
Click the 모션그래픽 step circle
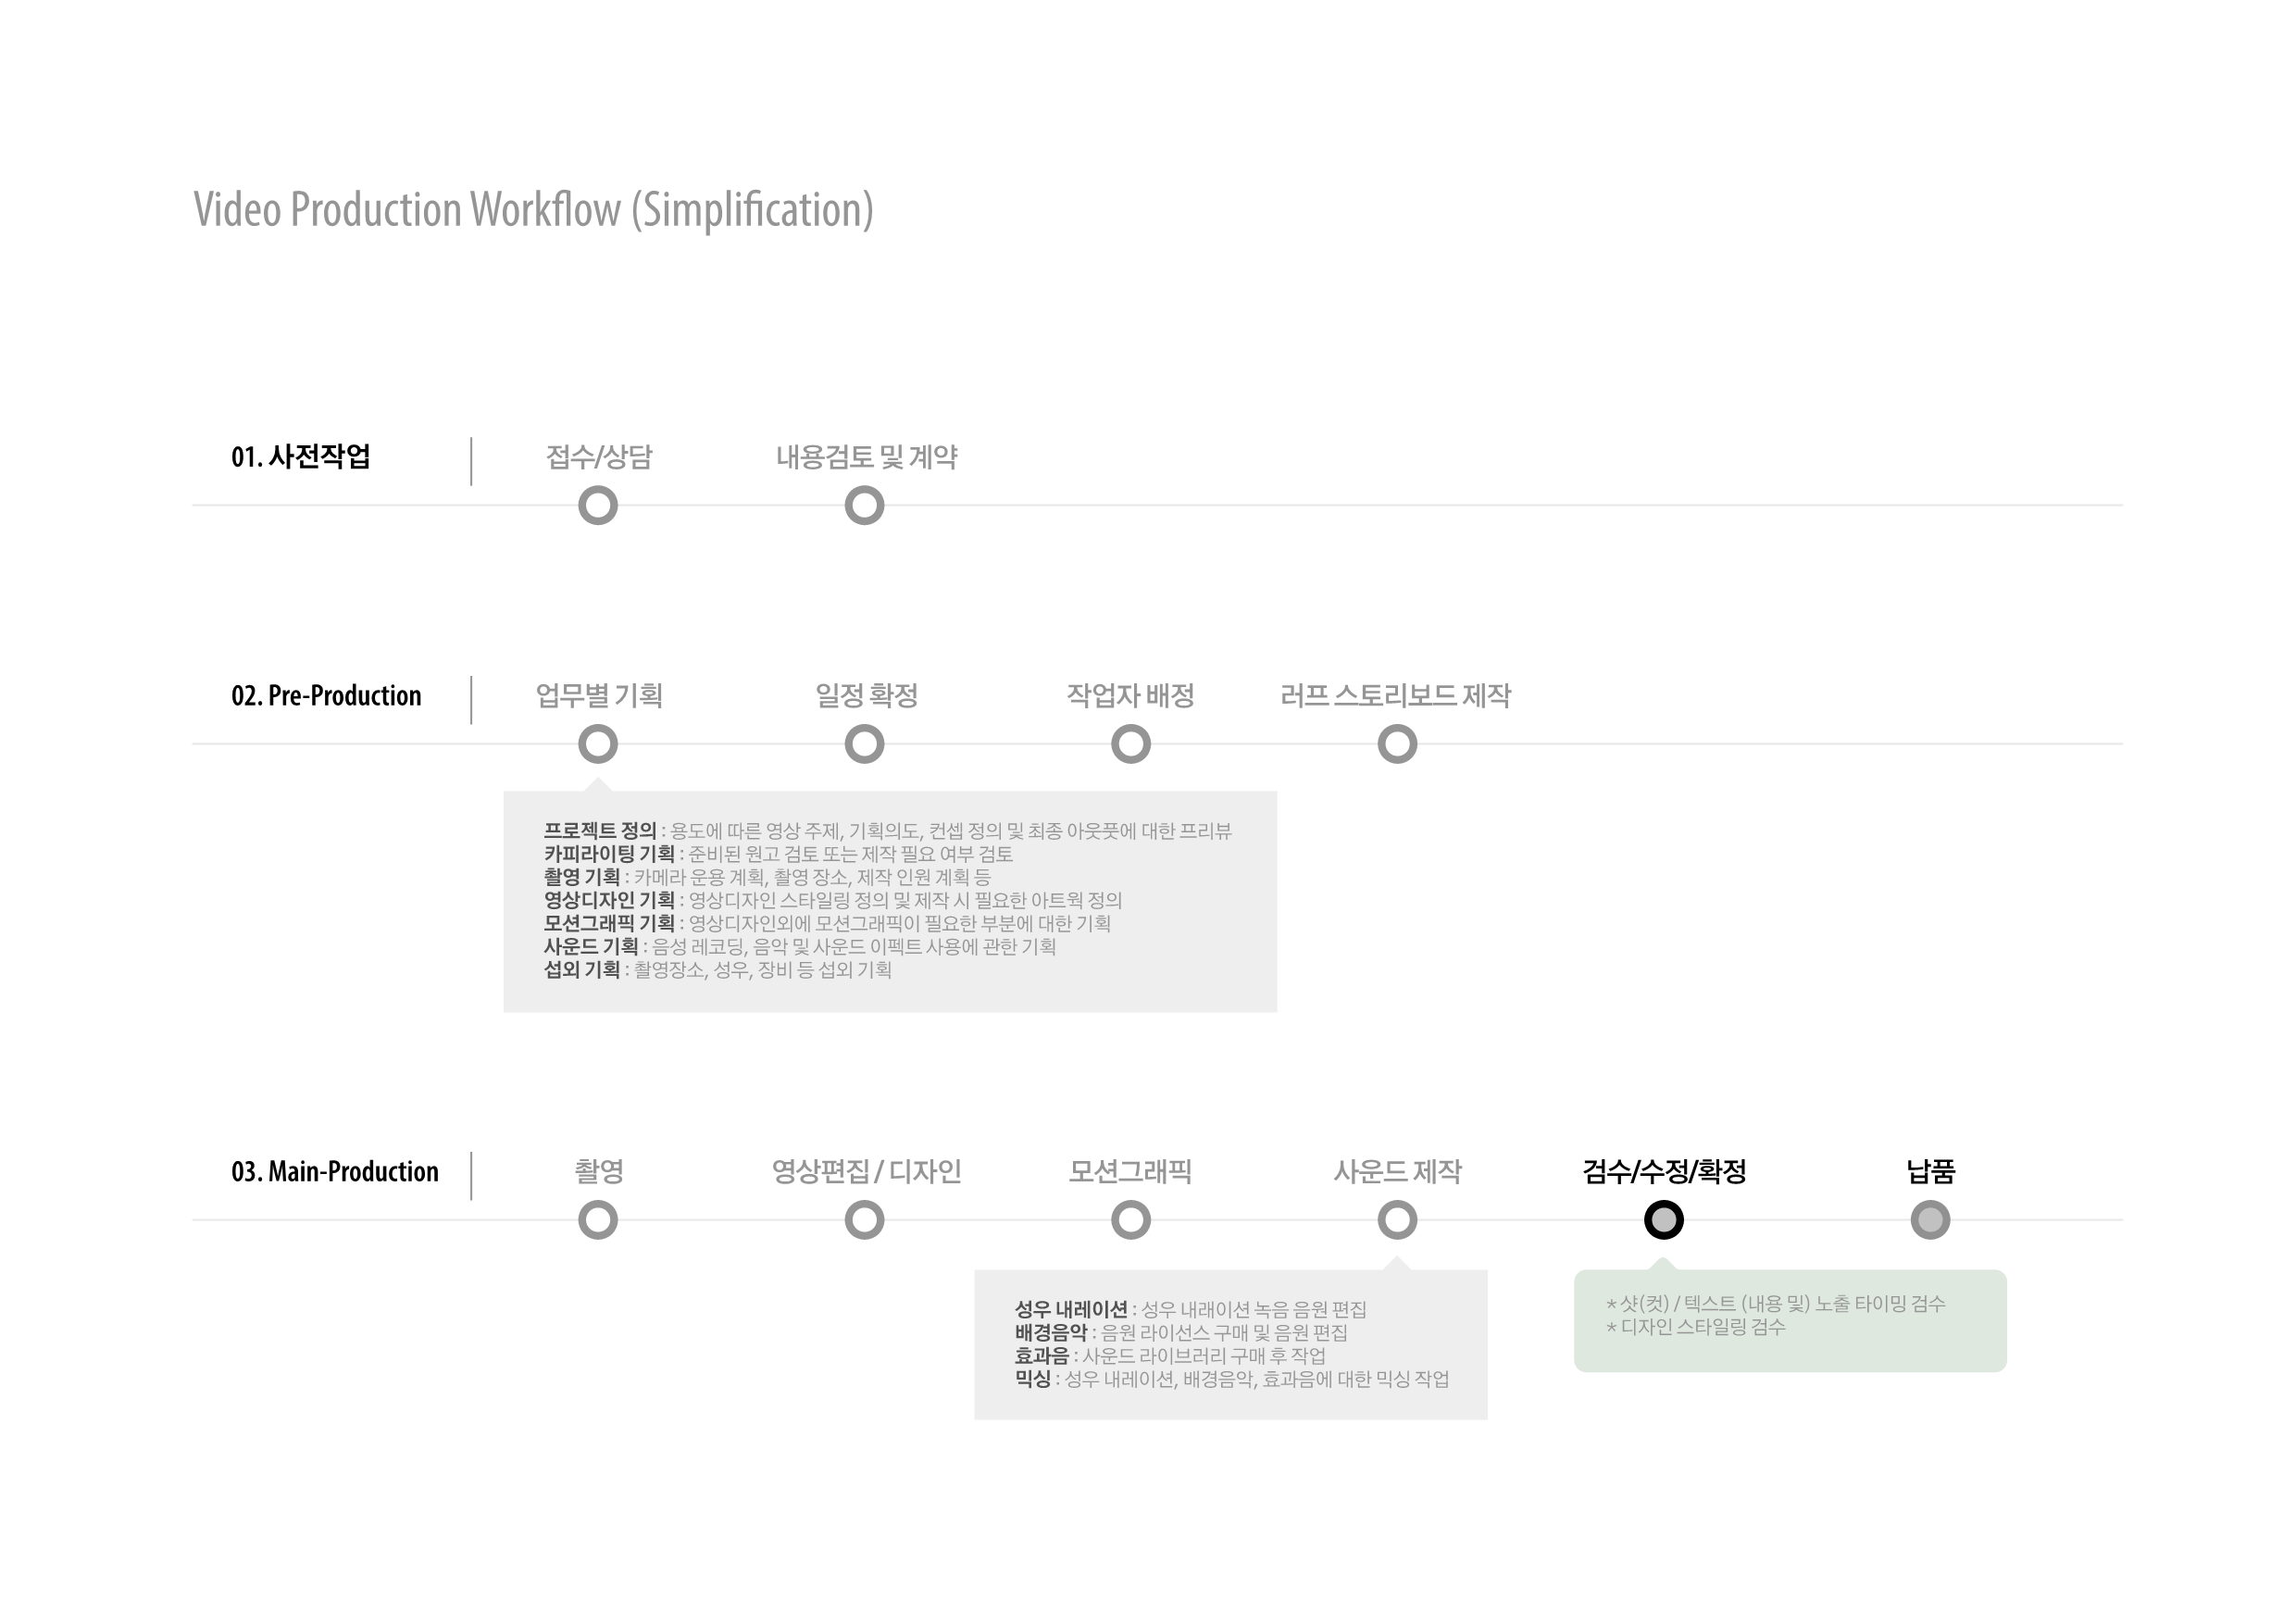[1131, 1220]
